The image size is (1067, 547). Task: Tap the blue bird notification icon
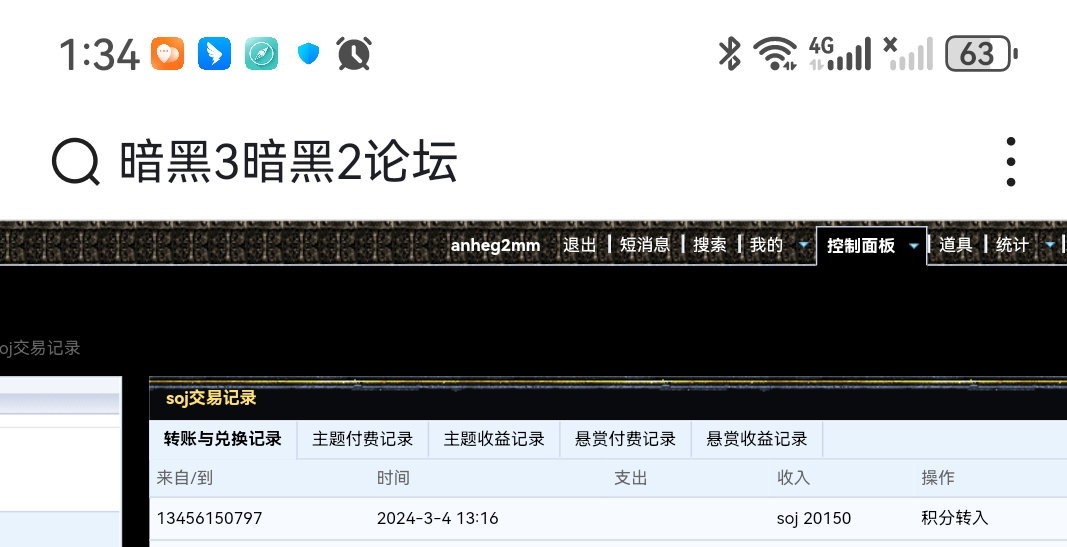(214, 53)
